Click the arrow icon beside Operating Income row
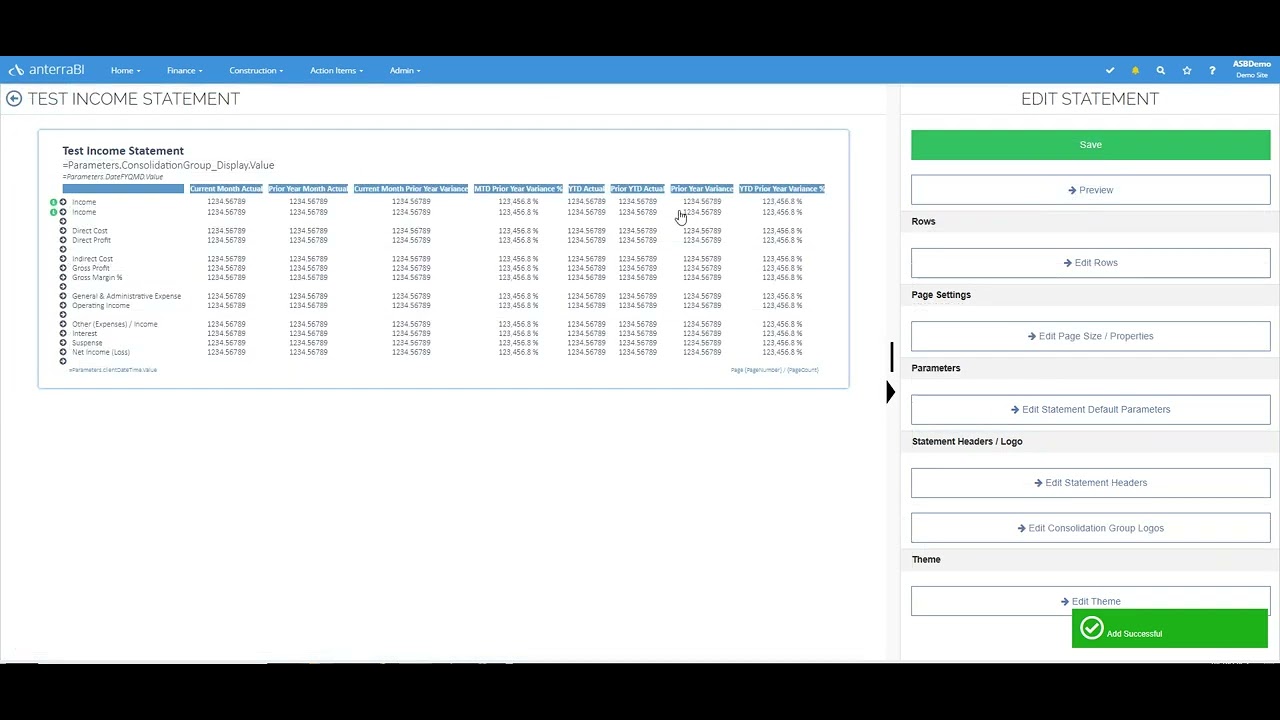 click(x=63, y=305)
